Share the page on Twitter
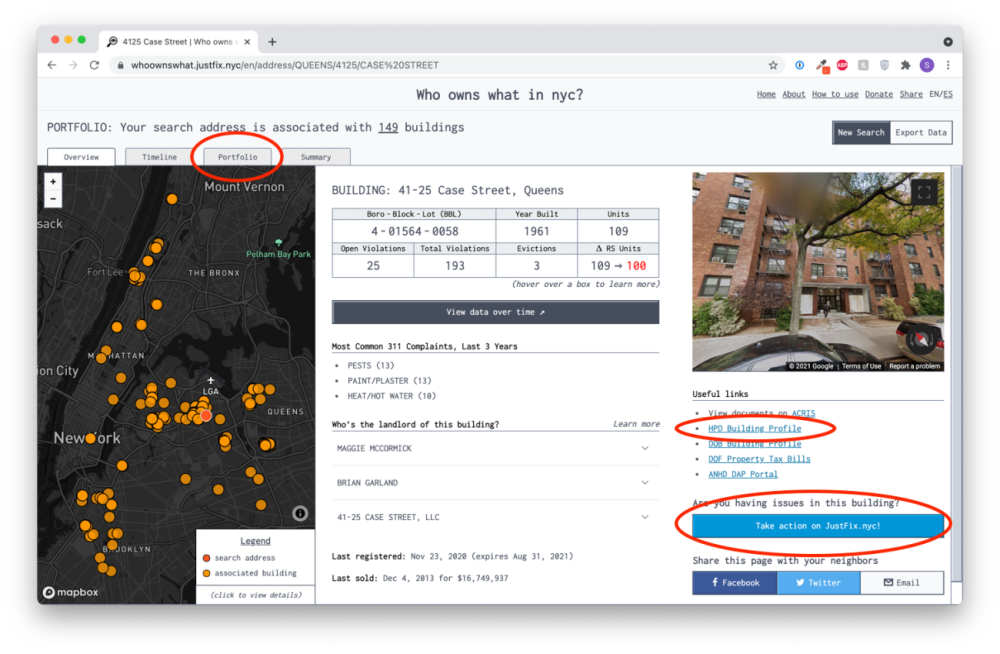Screen dimensions: 1000x654 click(x=818, y=583)
